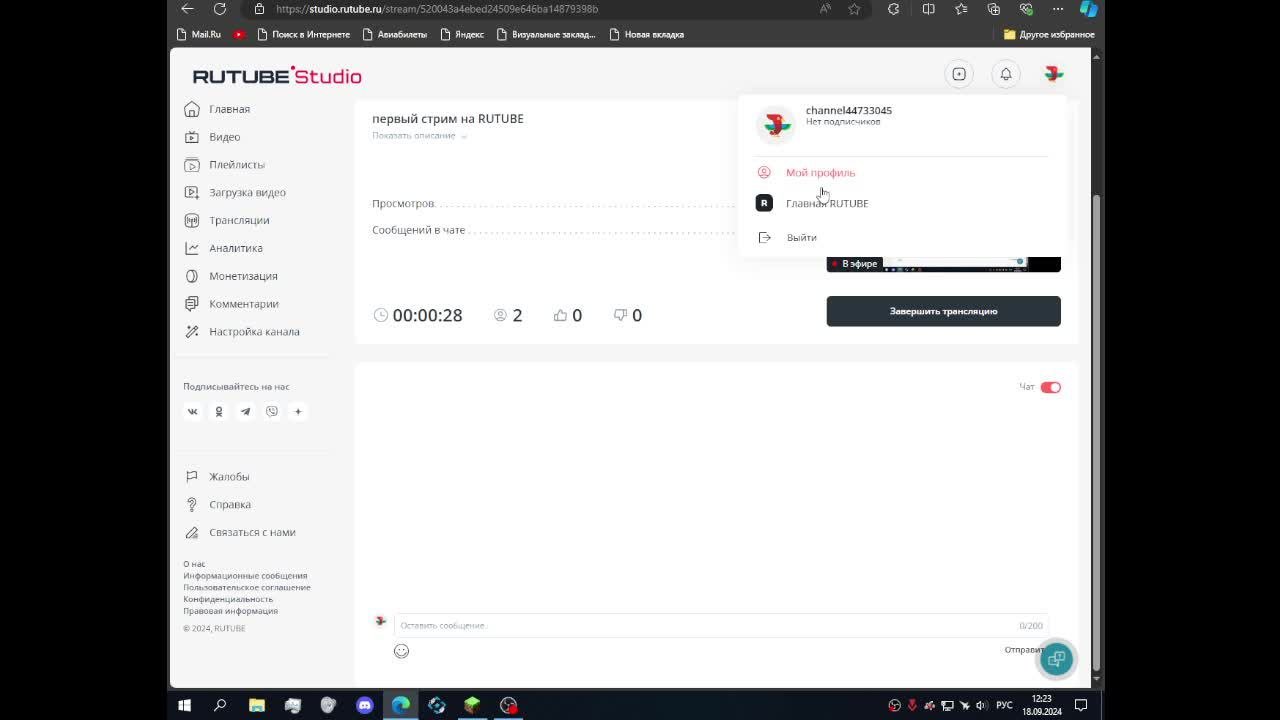The image size is (1280, 720).
Task: Open Загрузка видео page
Action: click(247, 192)
